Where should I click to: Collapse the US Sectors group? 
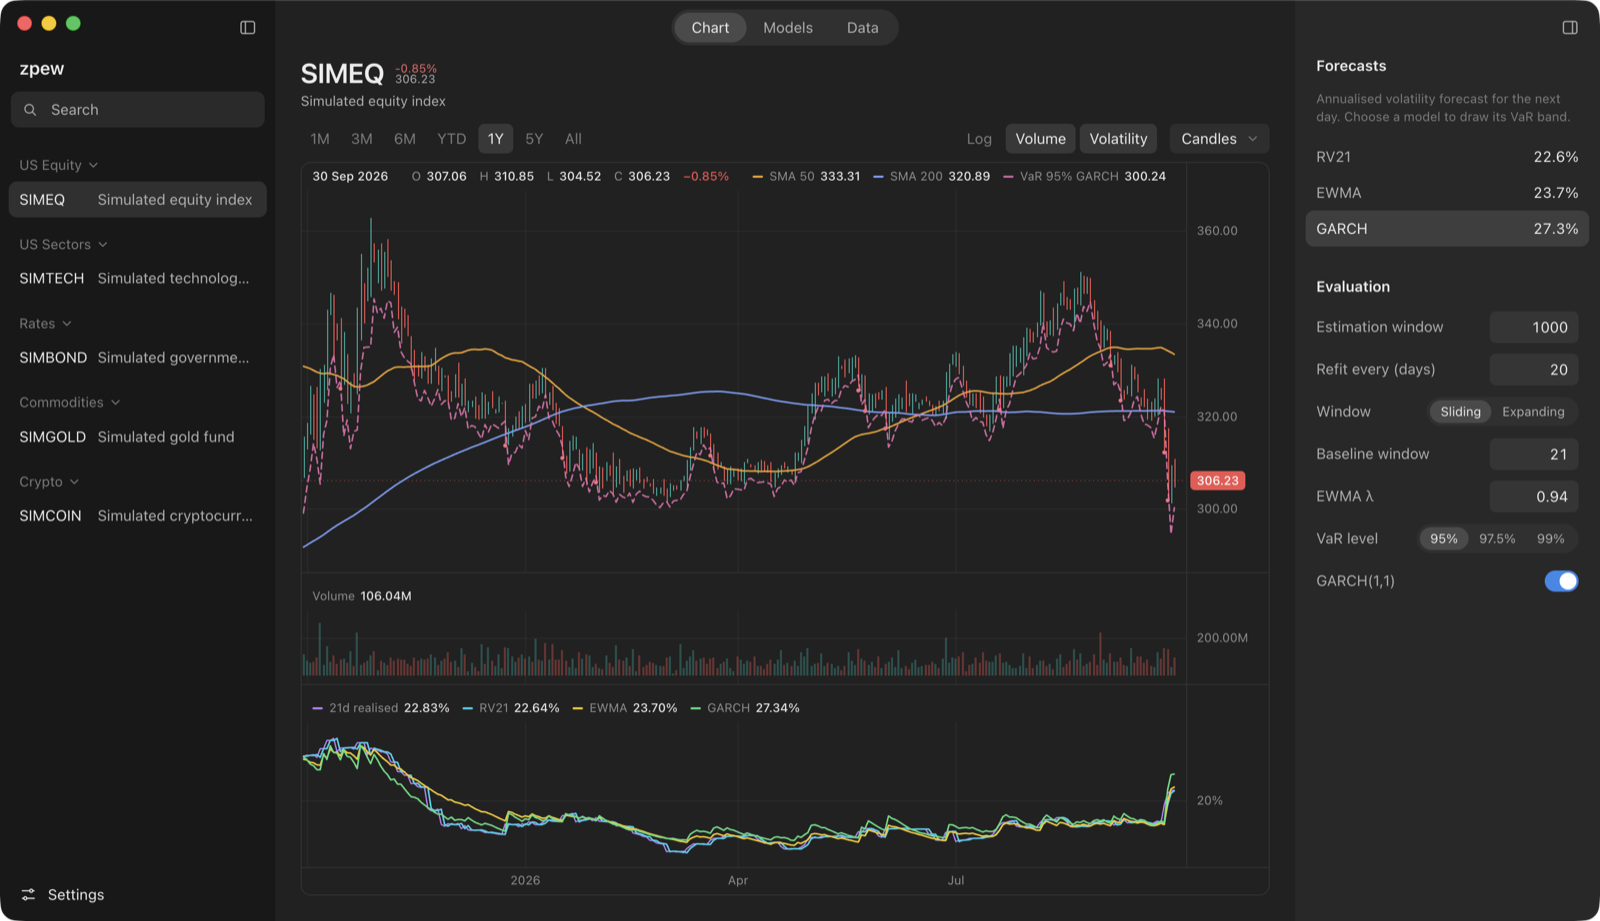click(63, 244)
